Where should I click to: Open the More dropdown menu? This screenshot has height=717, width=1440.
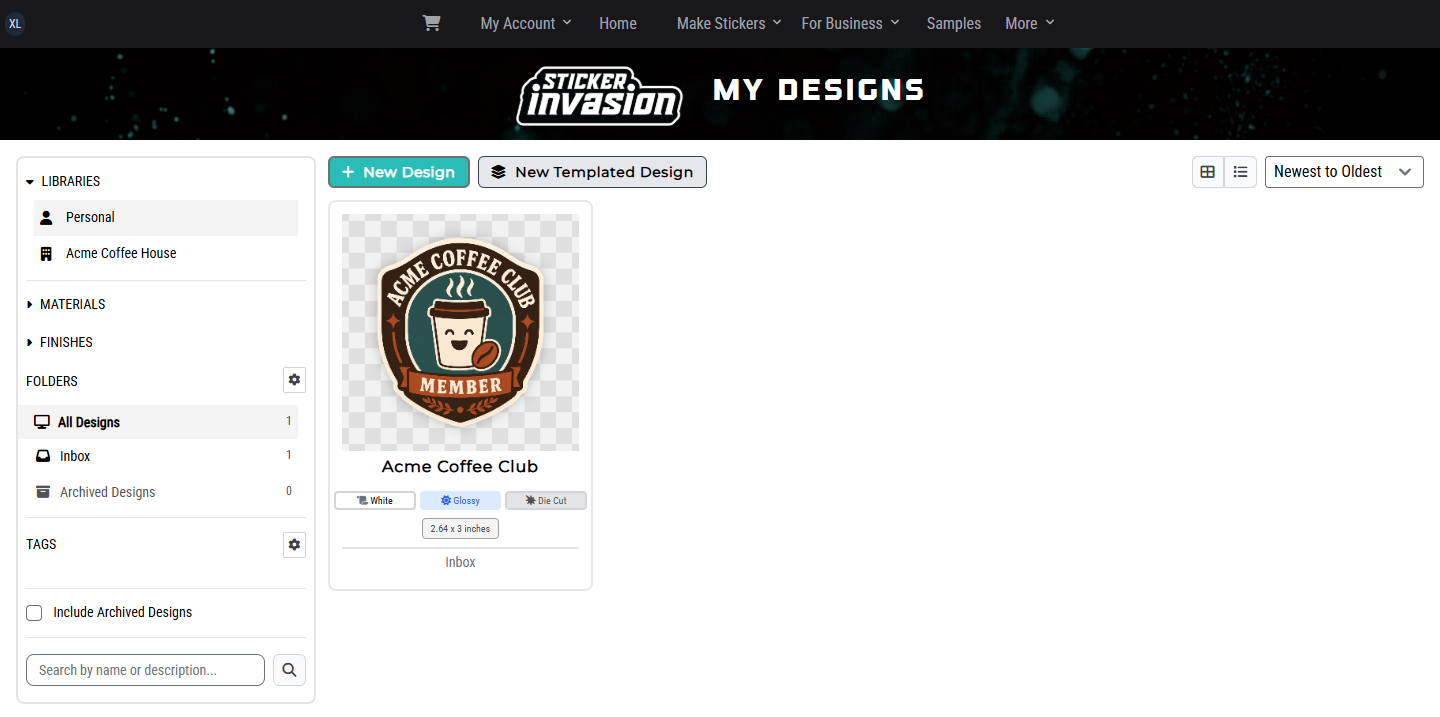pos(1030,23)
